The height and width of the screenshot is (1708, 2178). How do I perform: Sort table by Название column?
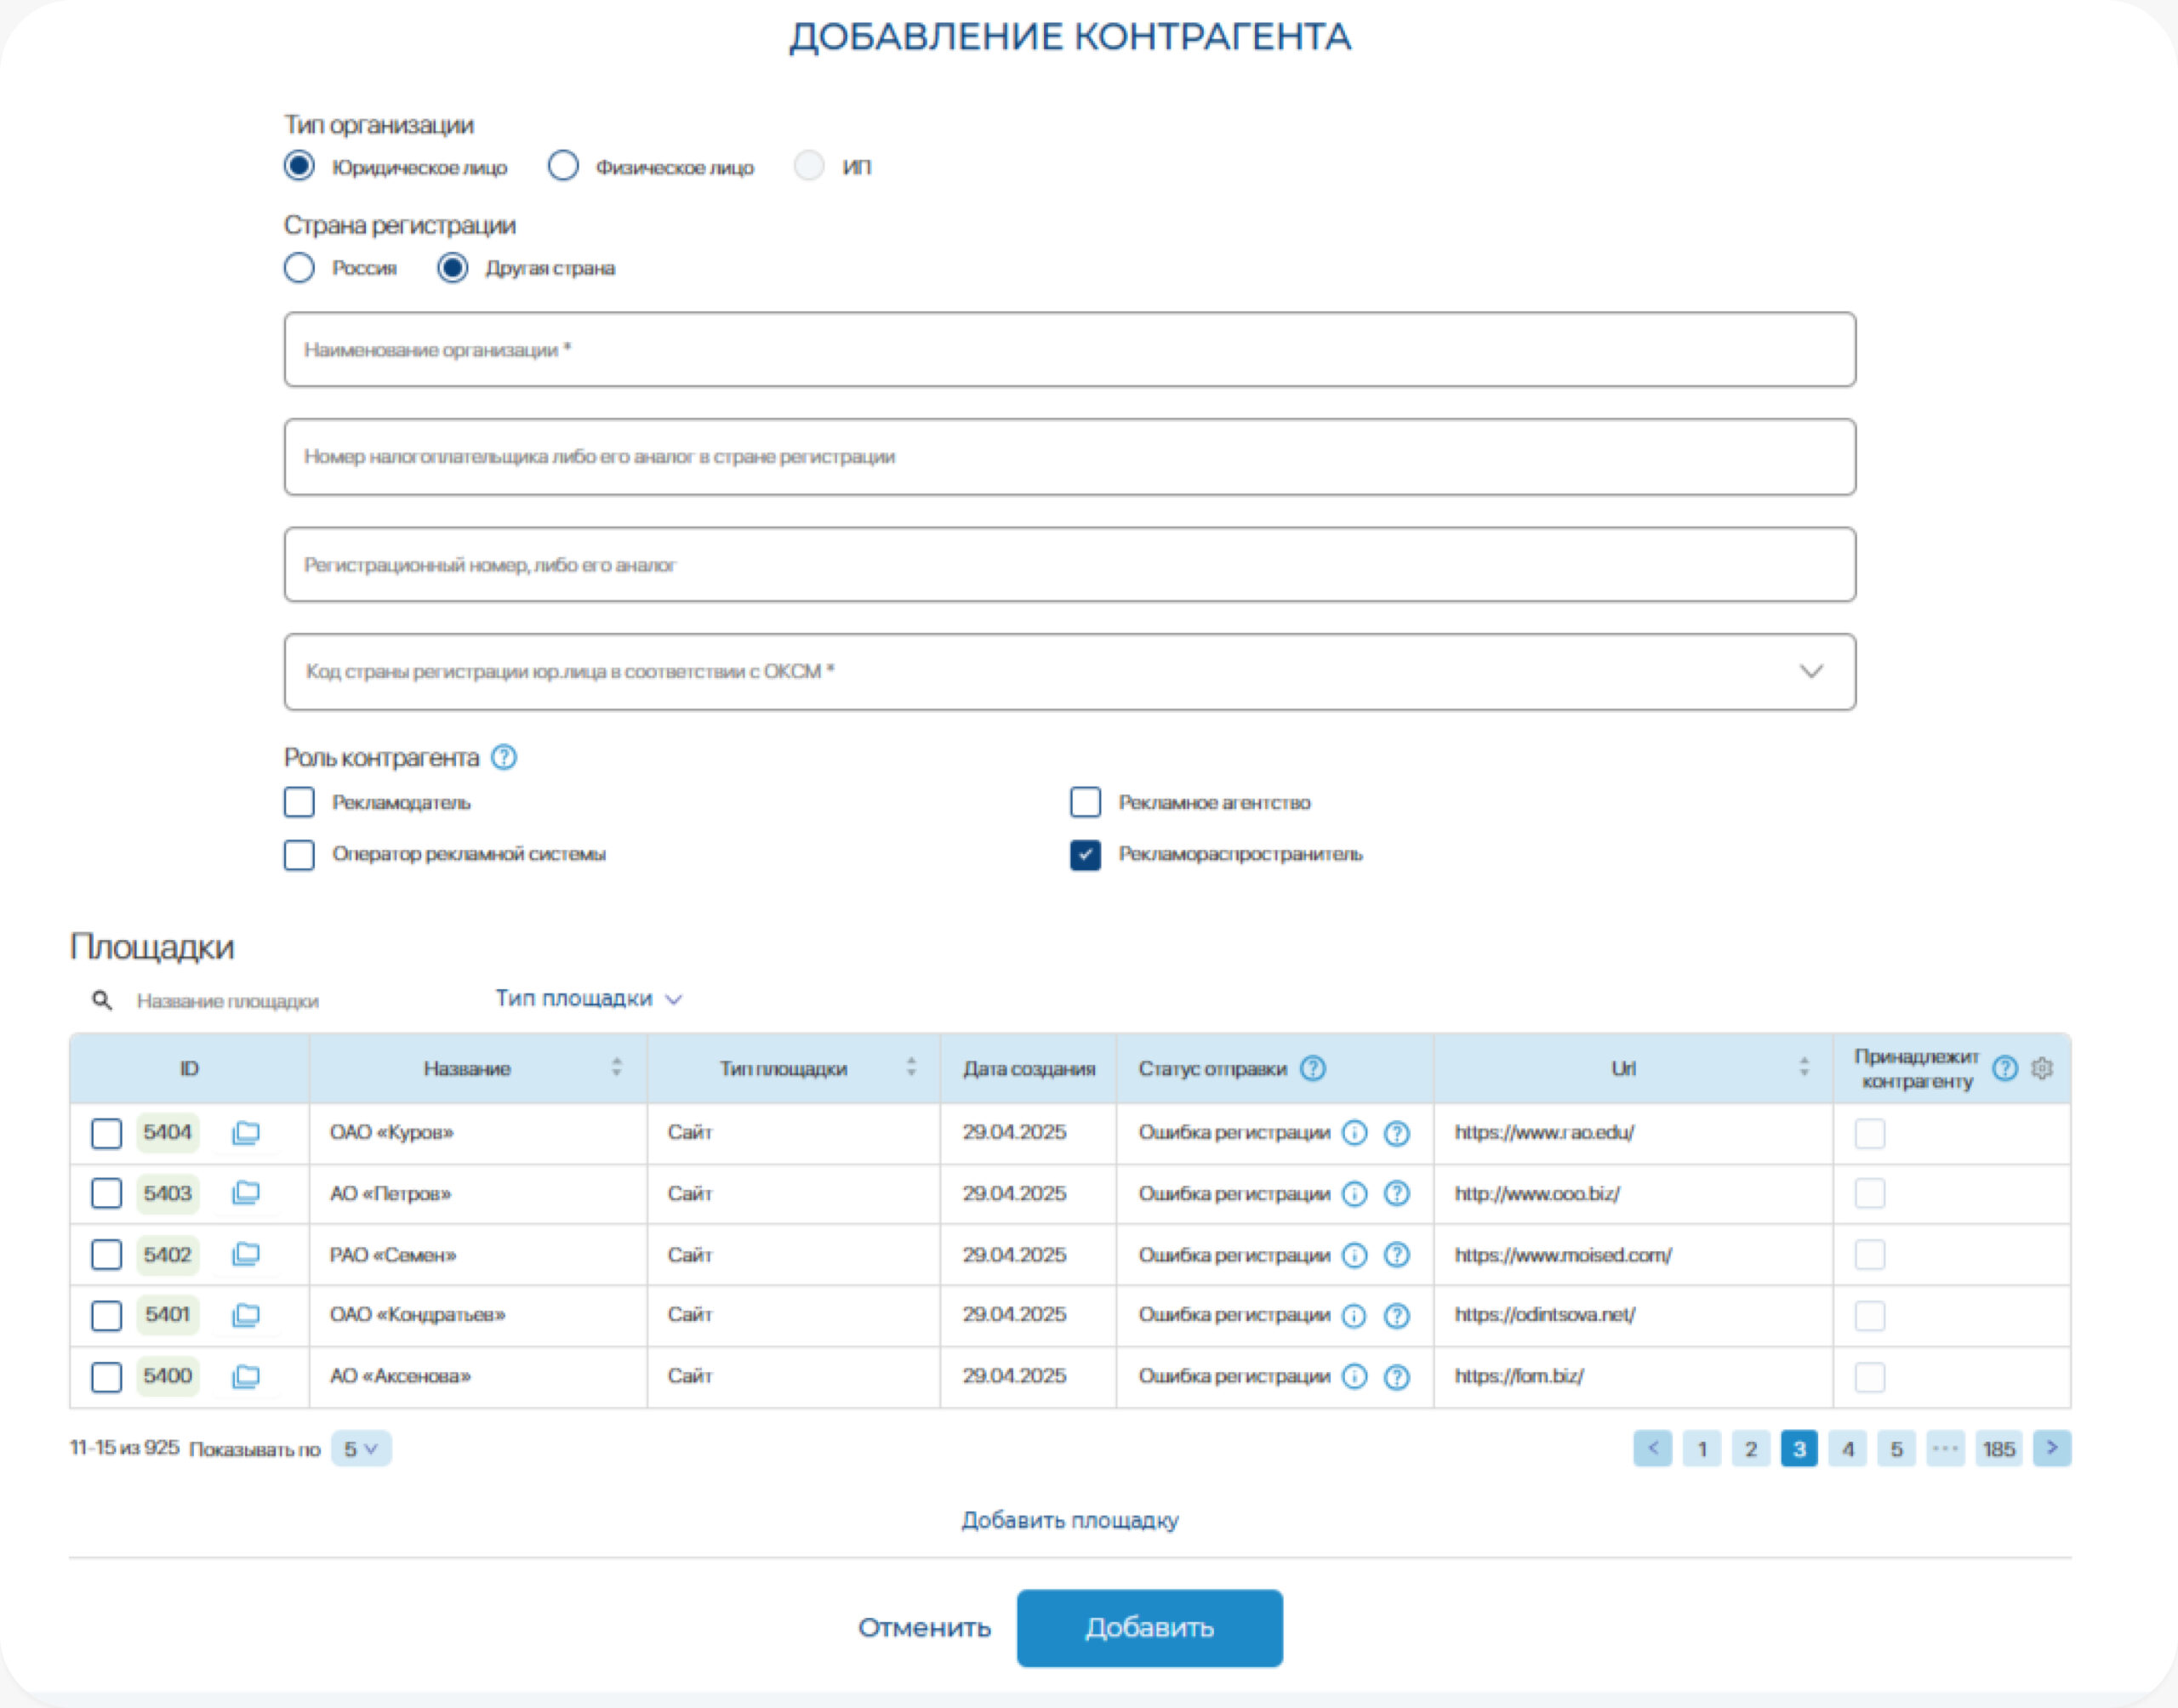(616, 1067)
